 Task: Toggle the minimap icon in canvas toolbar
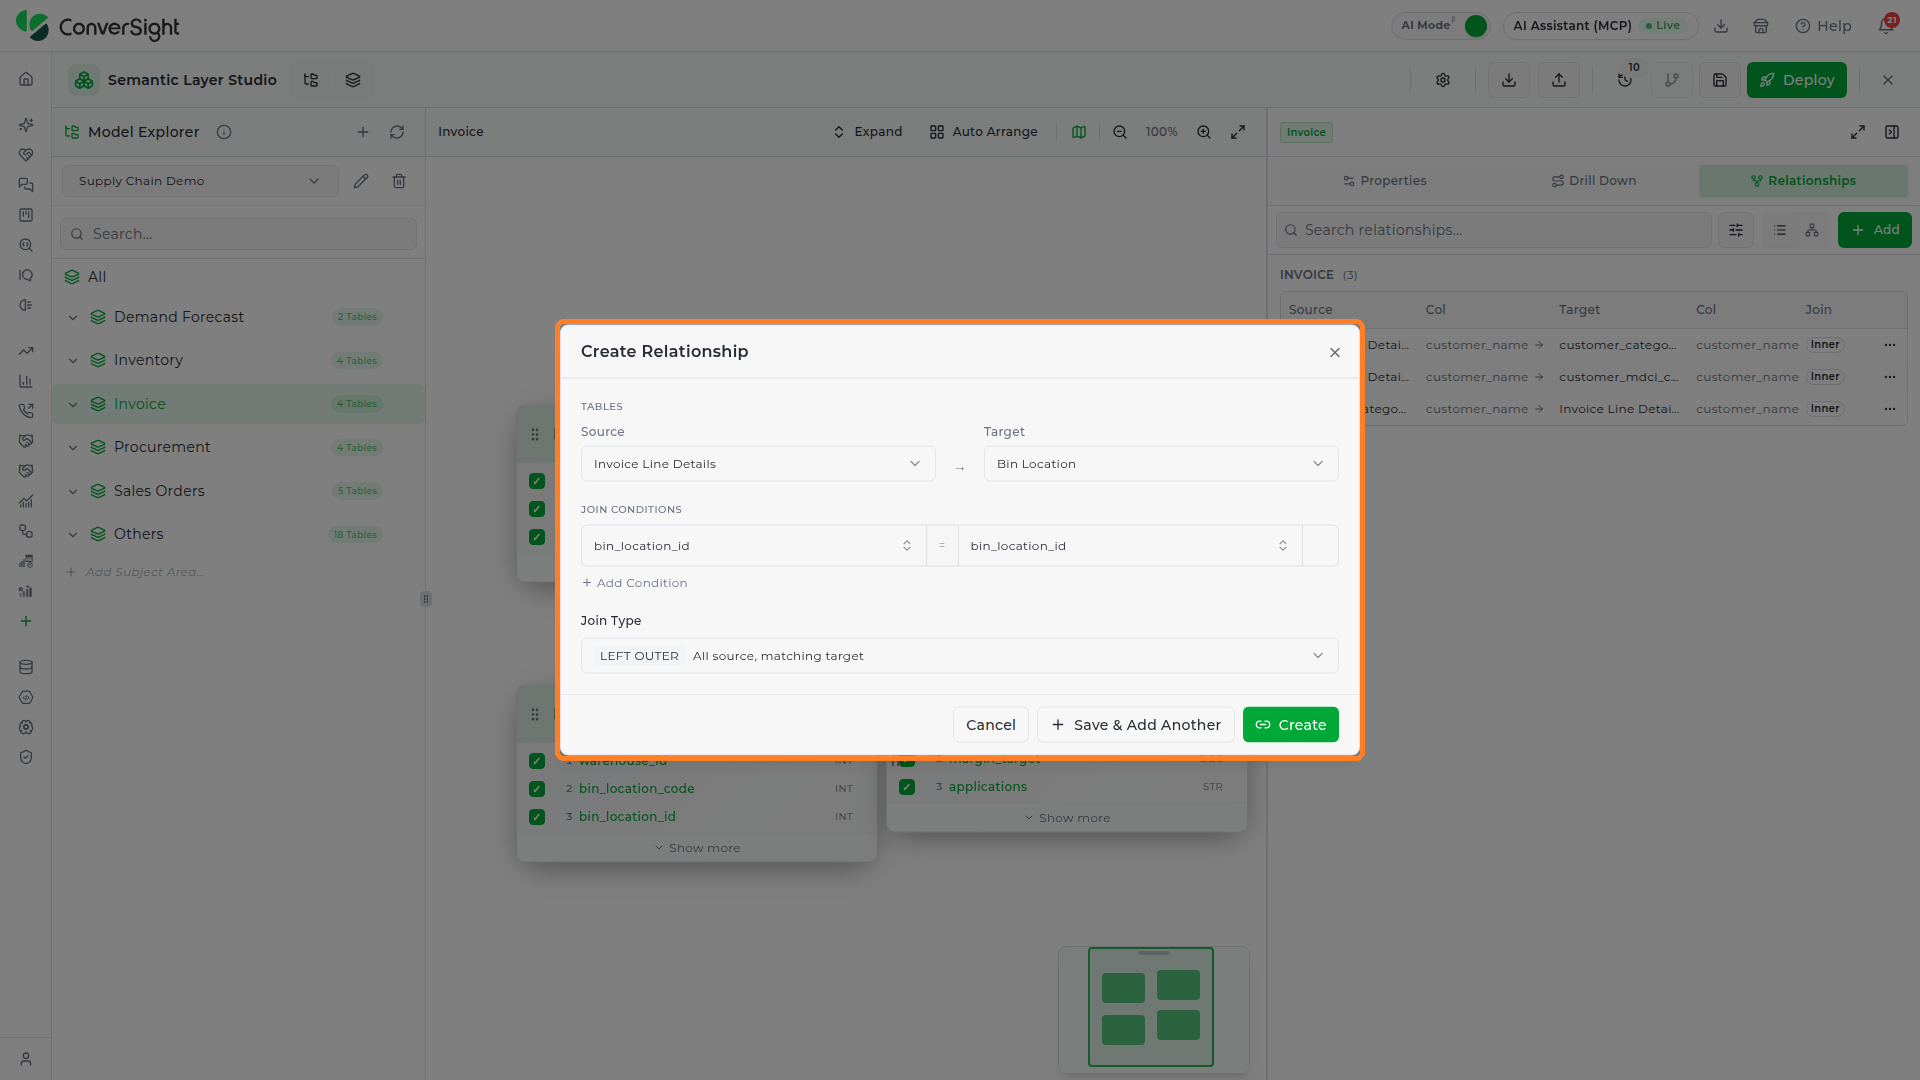click(1079, 132)
